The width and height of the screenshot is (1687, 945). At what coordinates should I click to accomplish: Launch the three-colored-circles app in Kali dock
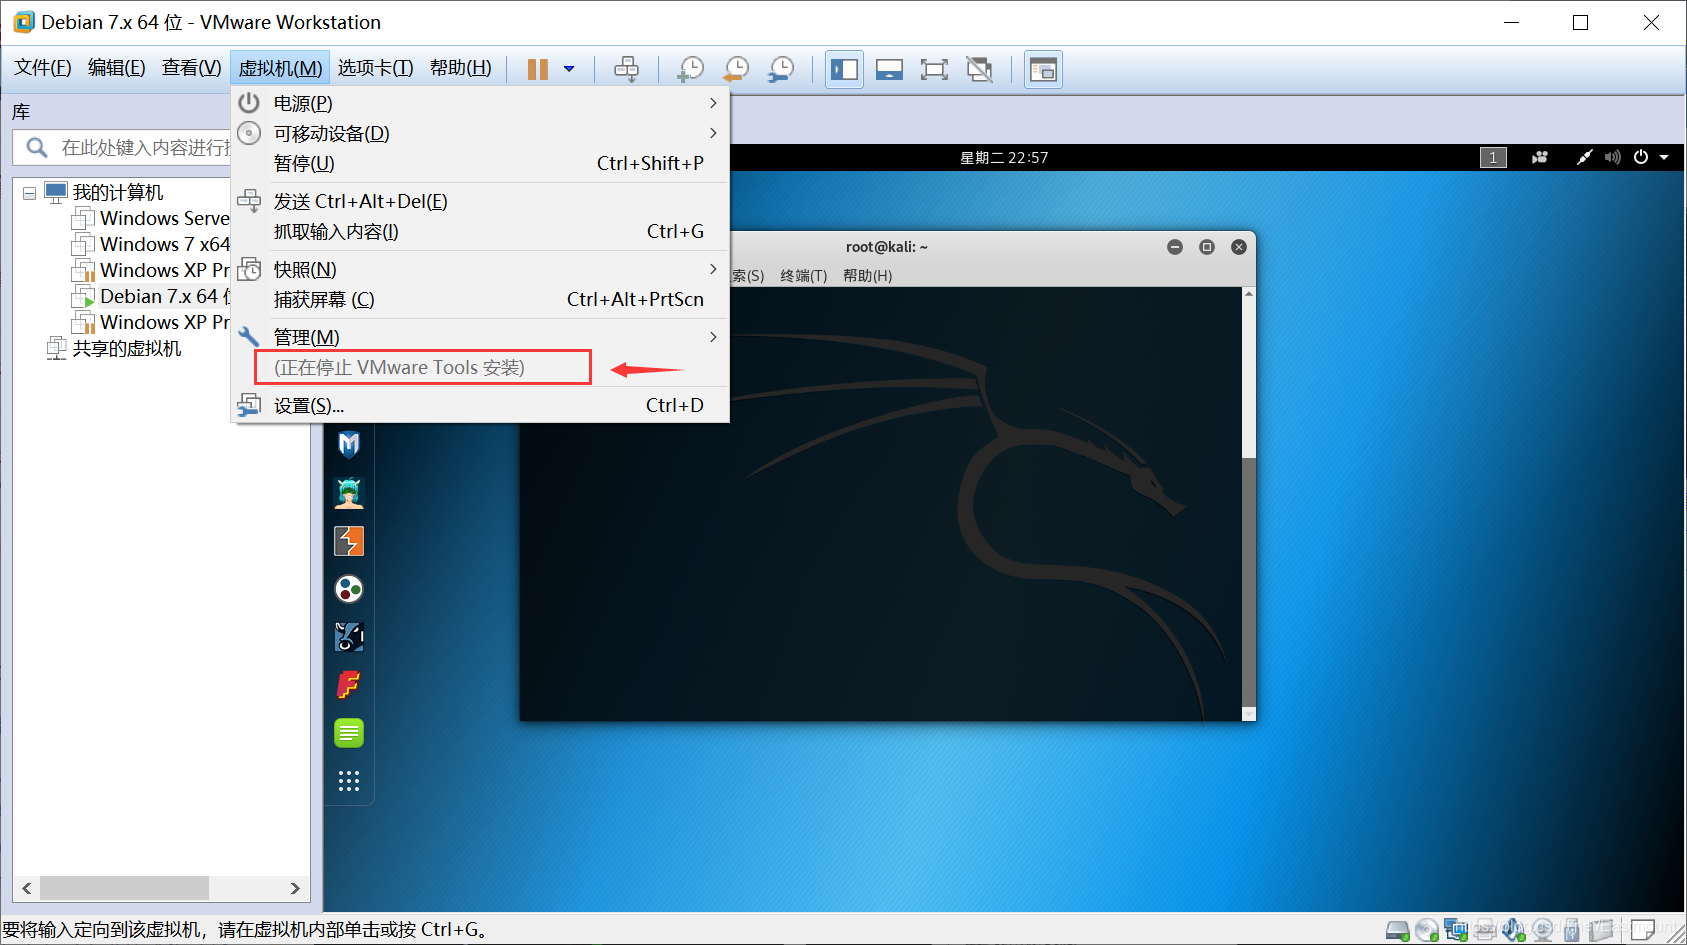click(349, 589)
